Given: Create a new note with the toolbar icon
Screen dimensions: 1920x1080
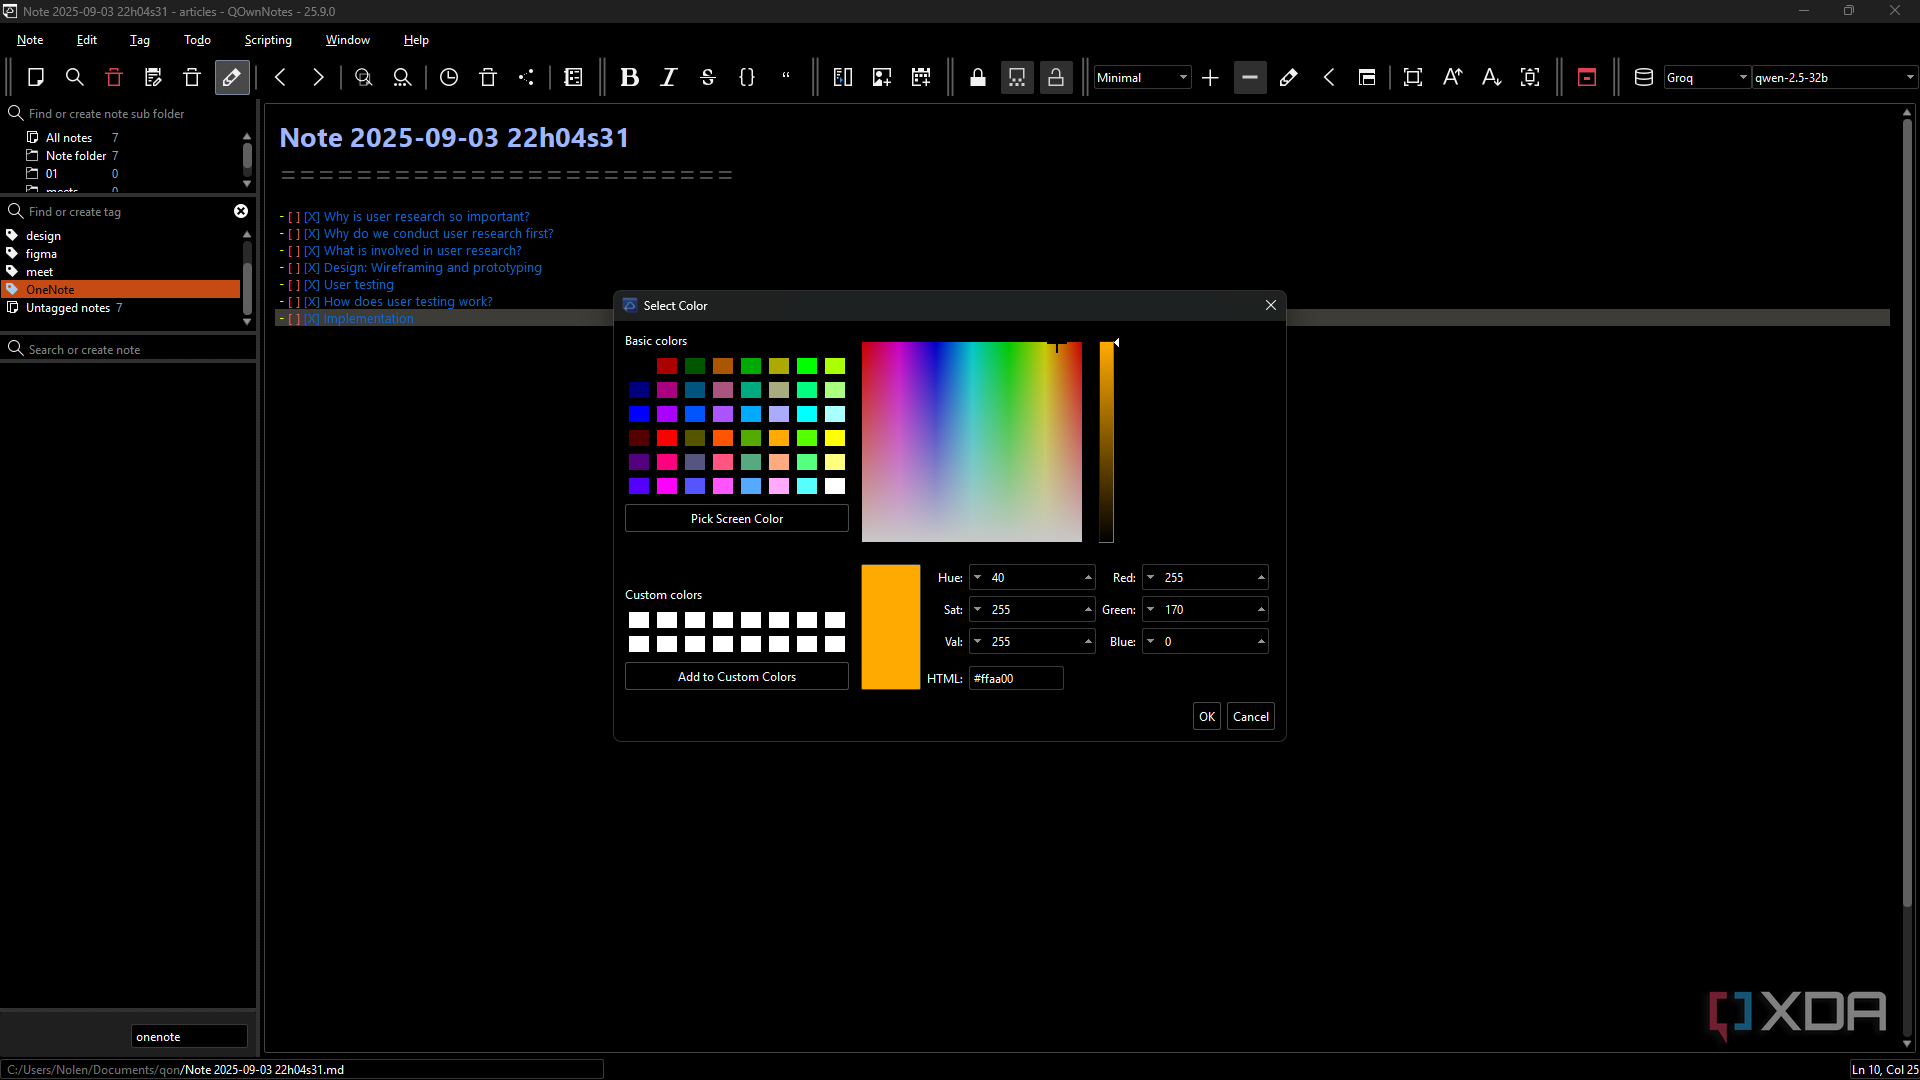Looking at the screenshot, I should [x=36, y=77].
